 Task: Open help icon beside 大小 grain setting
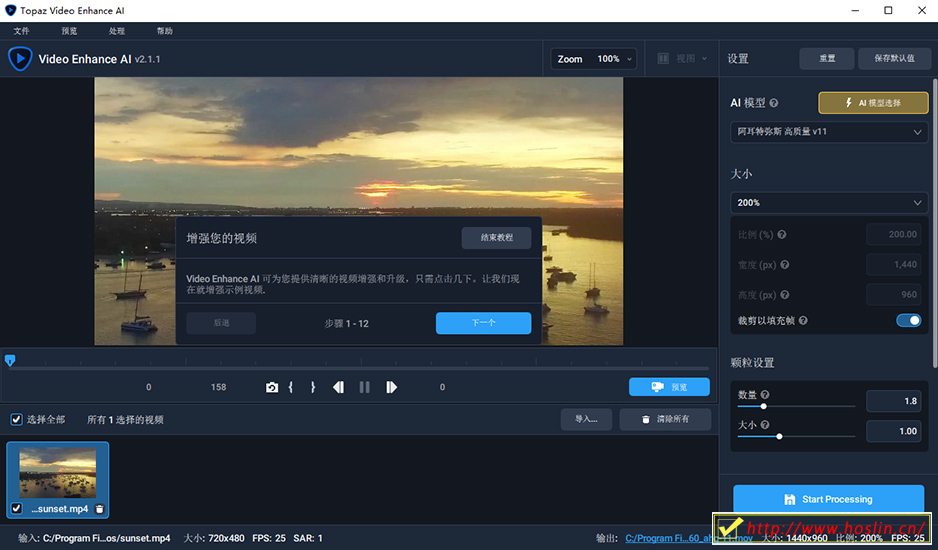(765, 424)
